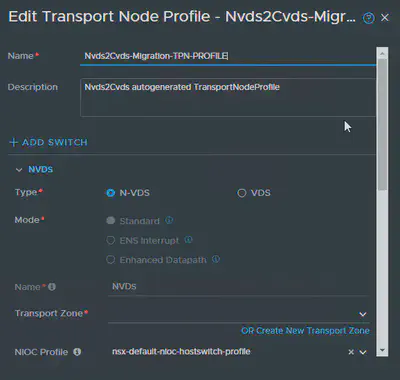Click the info icon beside NIOC Profile
The height and width of the screenshot is (380, 400).
coord(77,352)
